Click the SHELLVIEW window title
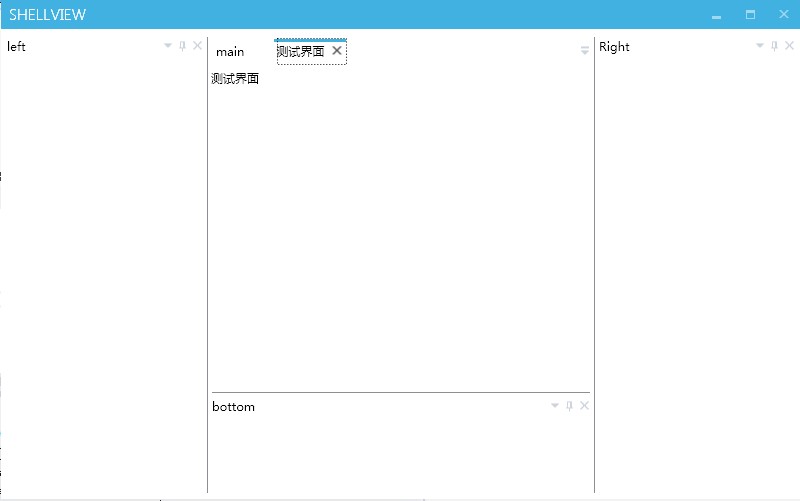 pyautogui.click(x=47, y=15)
